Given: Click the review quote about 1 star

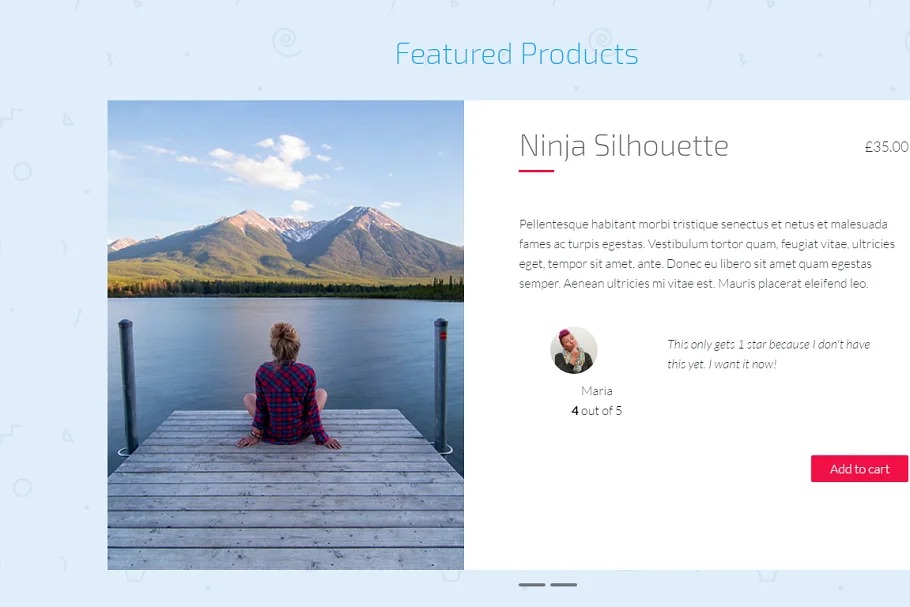Looking at the screenshot, I should (768, 354).
